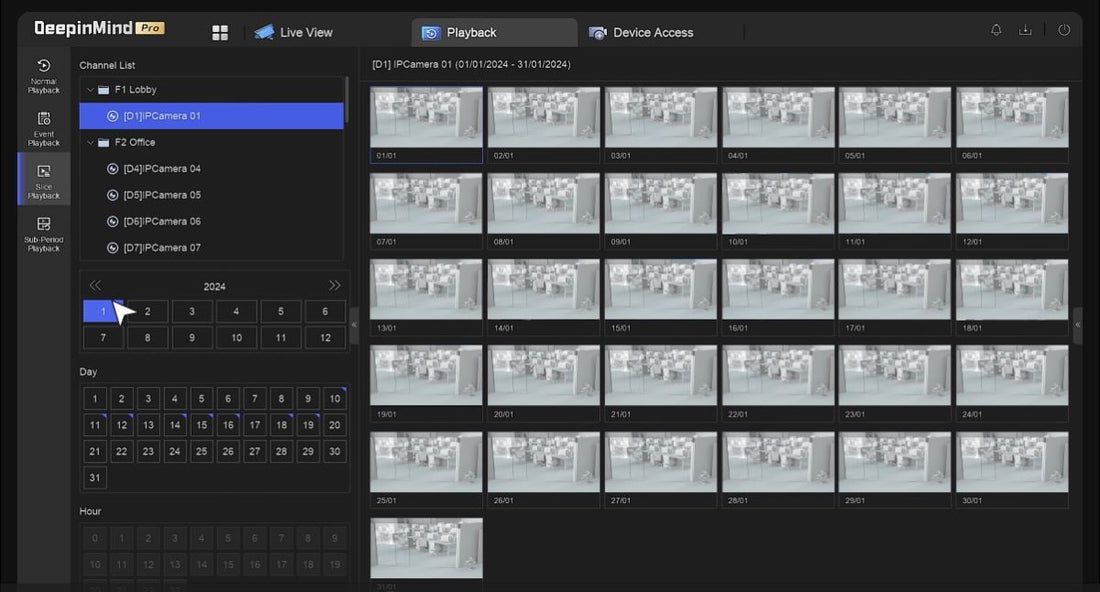Collapse the F2 Office folder
The height and width of the screenshot is (592, 1100).
point(90,142)
